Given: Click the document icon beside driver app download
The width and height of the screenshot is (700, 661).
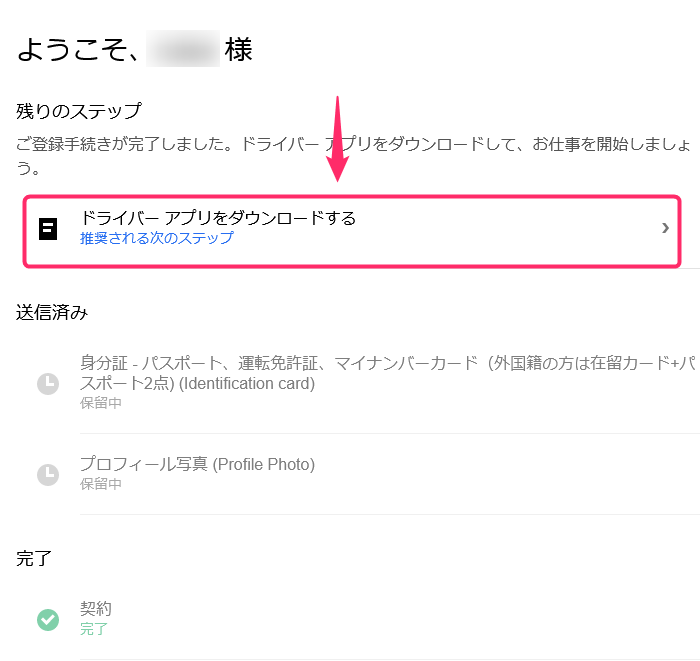Looking at the screenshot, I should 48,229.
